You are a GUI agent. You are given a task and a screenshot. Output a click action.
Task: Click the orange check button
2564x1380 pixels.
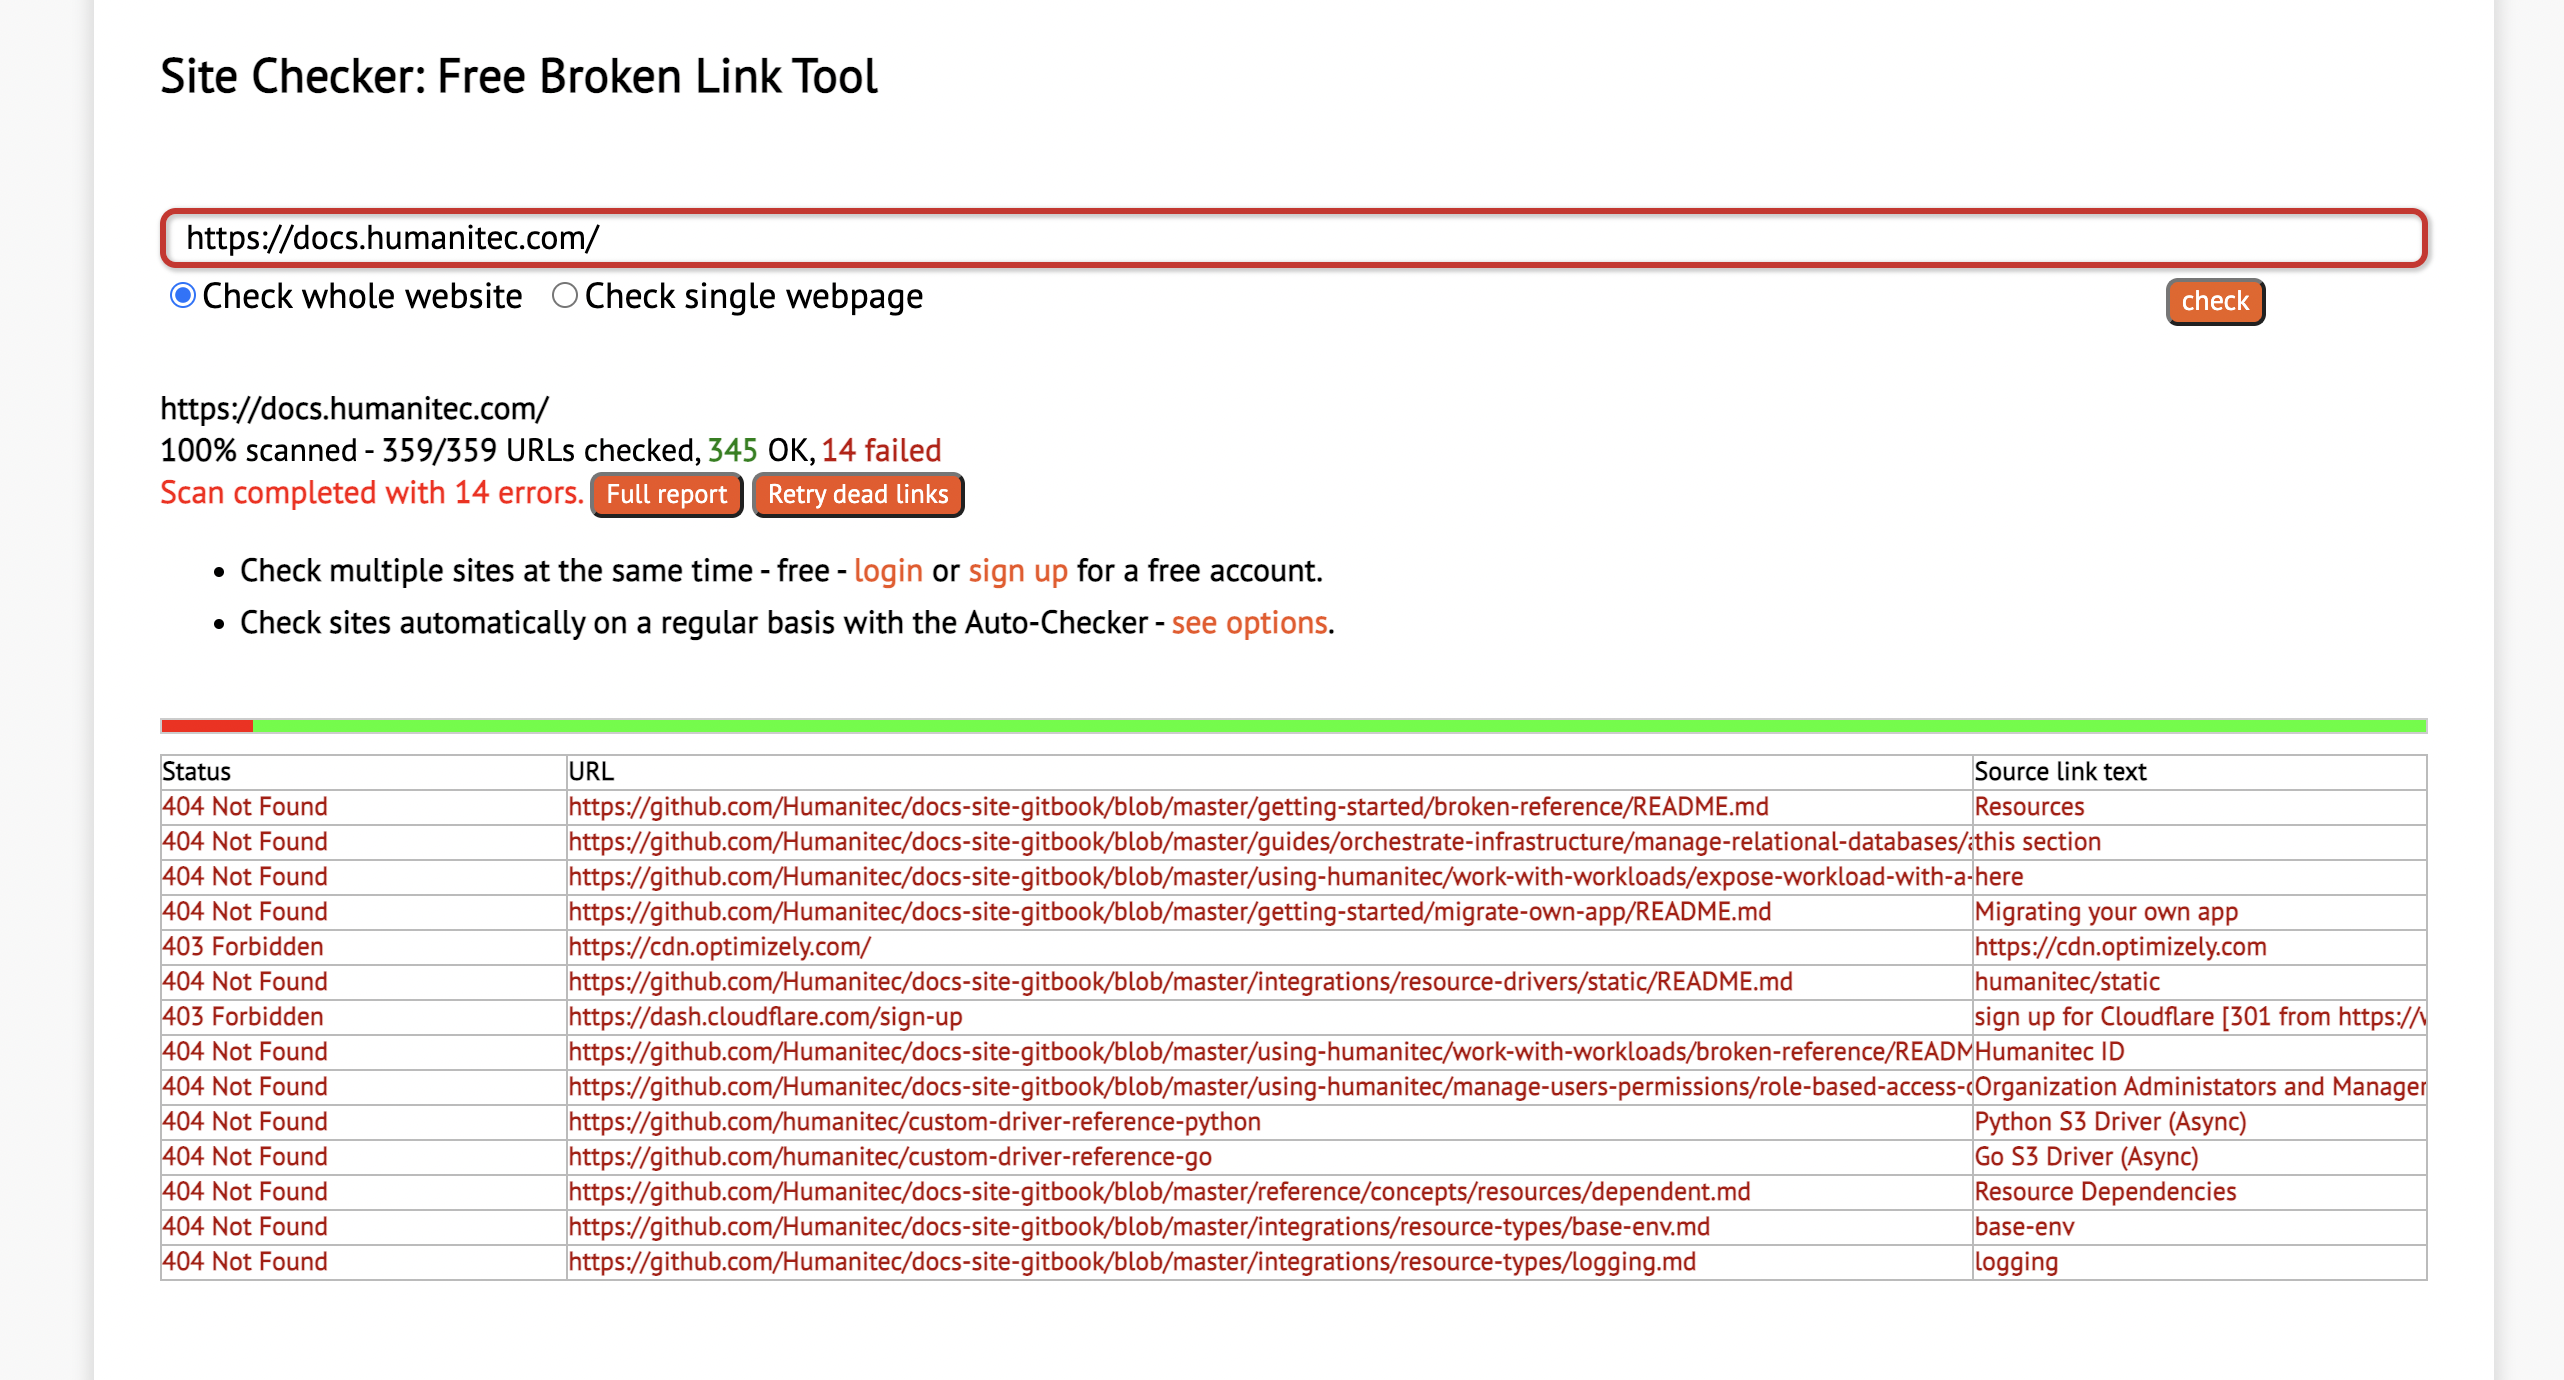tap(2214, 301)
